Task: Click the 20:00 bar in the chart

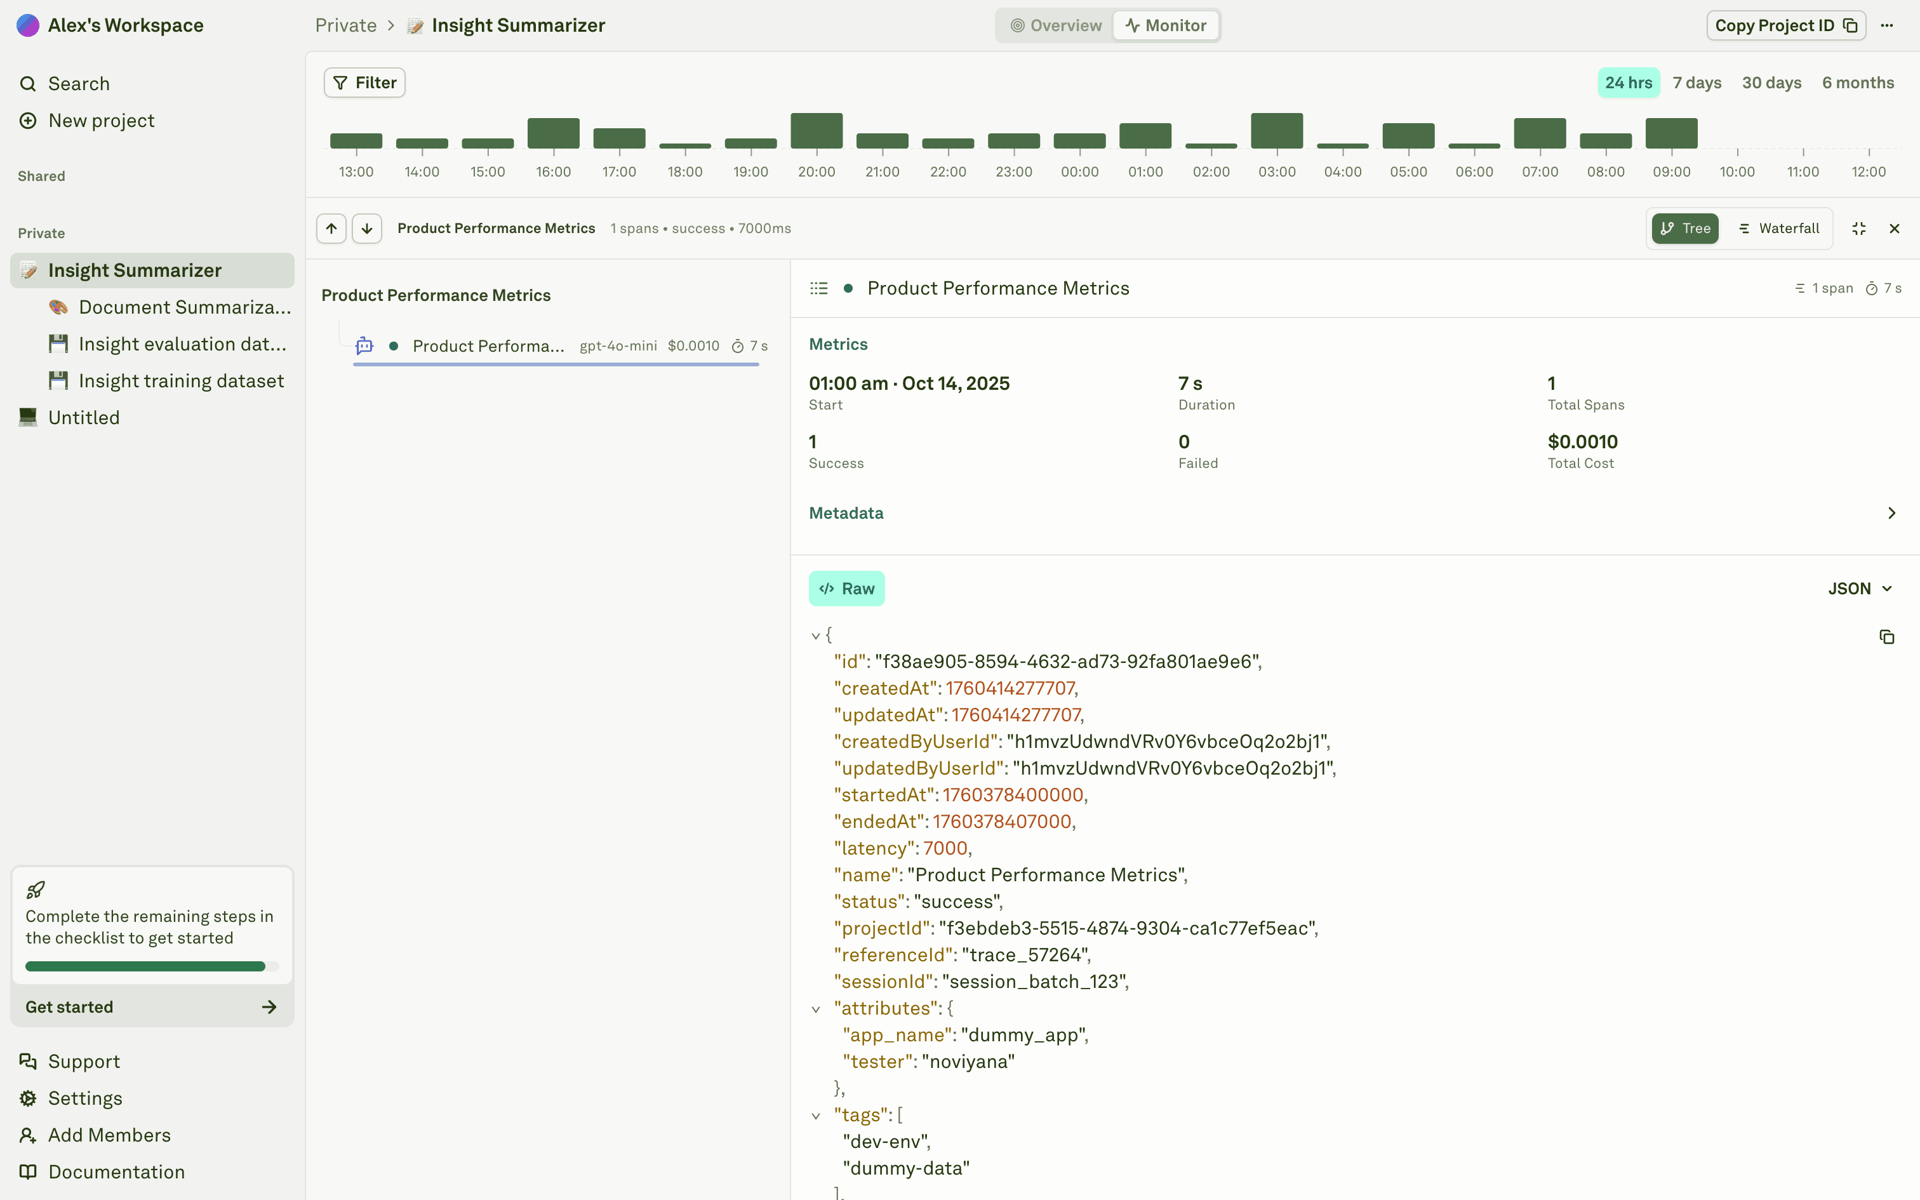Action: pos(816,131)
